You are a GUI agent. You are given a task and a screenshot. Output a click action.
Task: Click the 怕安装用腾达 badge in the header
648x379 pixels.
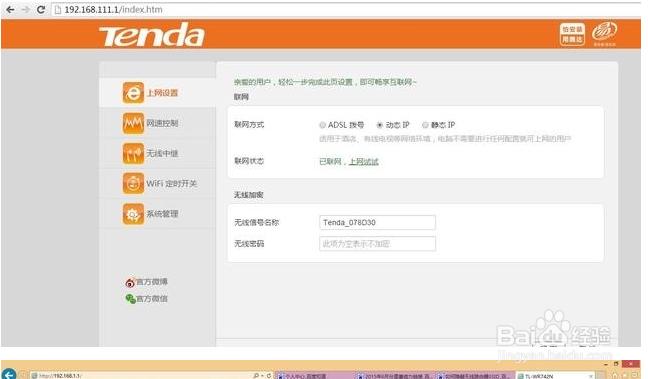[x=572, y=34]
